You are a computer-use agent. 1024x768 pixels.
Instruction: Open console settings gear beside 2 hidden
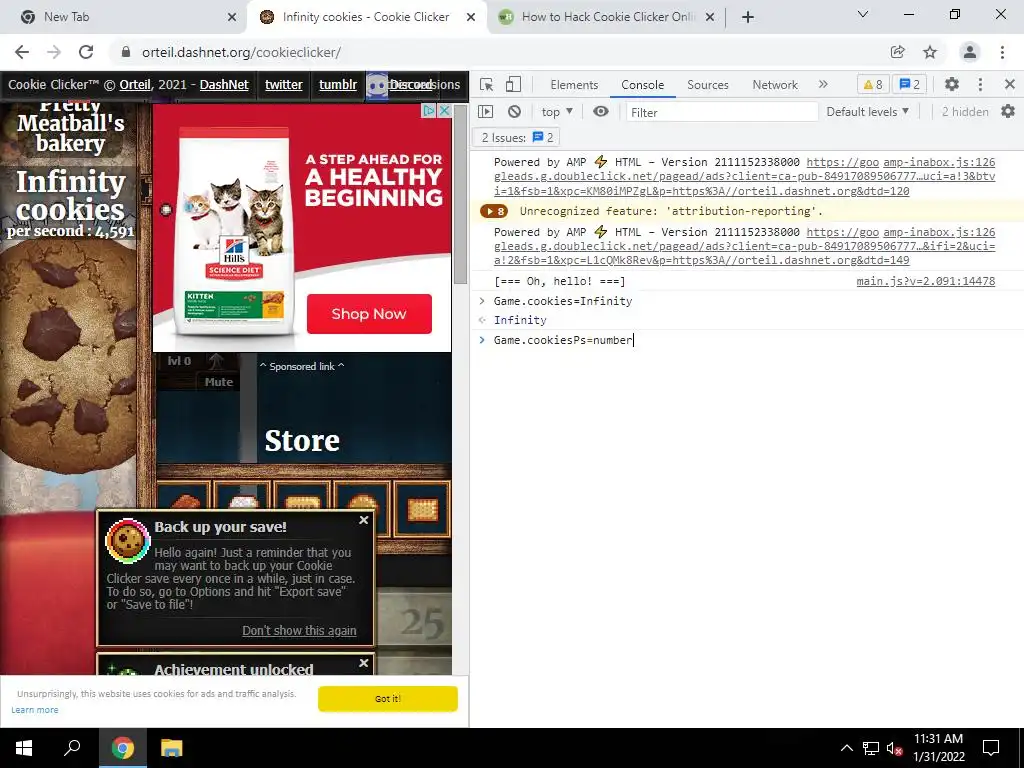pyautogui.click(x=1008, y=112)
